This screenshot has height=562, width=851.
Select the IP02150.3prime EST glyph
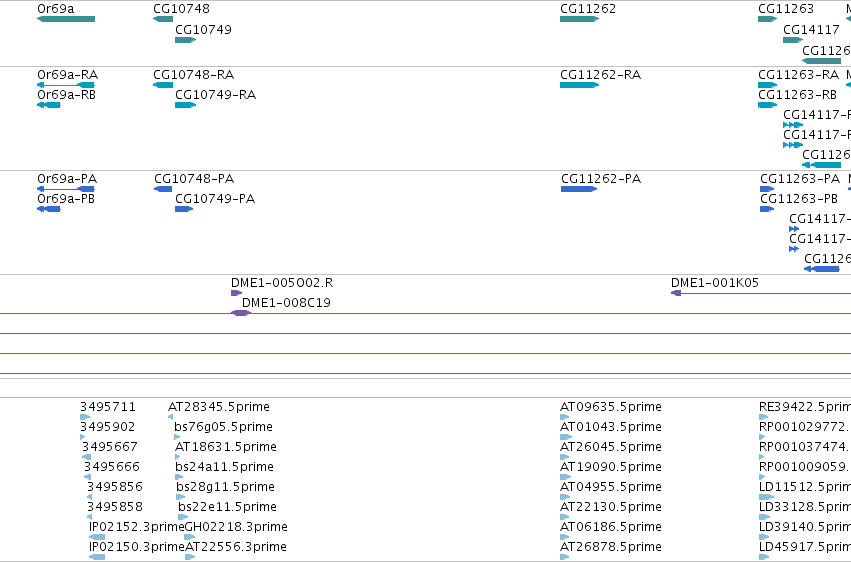pyautogui.click(x=97, y=557)
